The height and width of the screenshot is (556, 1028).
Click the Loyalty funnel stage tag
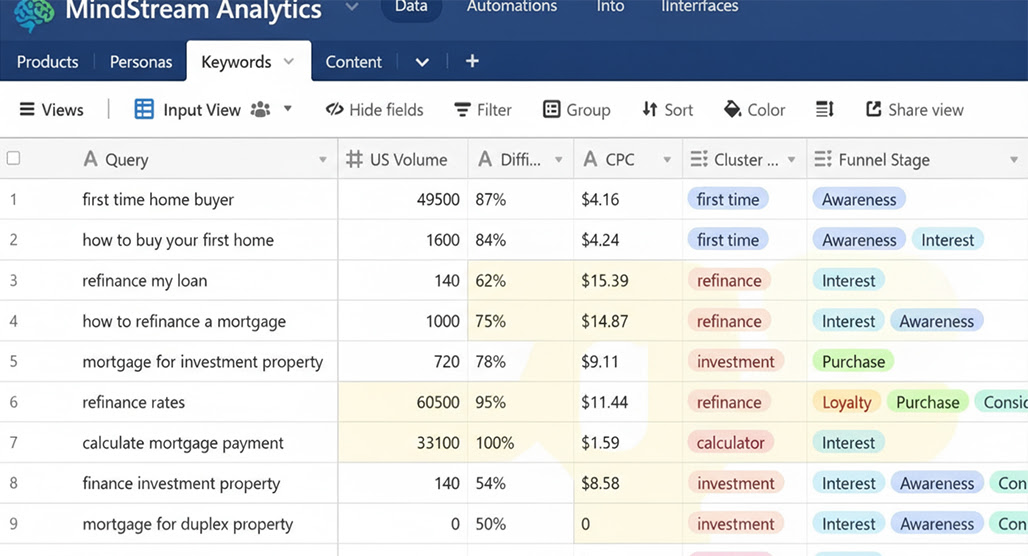846,402
